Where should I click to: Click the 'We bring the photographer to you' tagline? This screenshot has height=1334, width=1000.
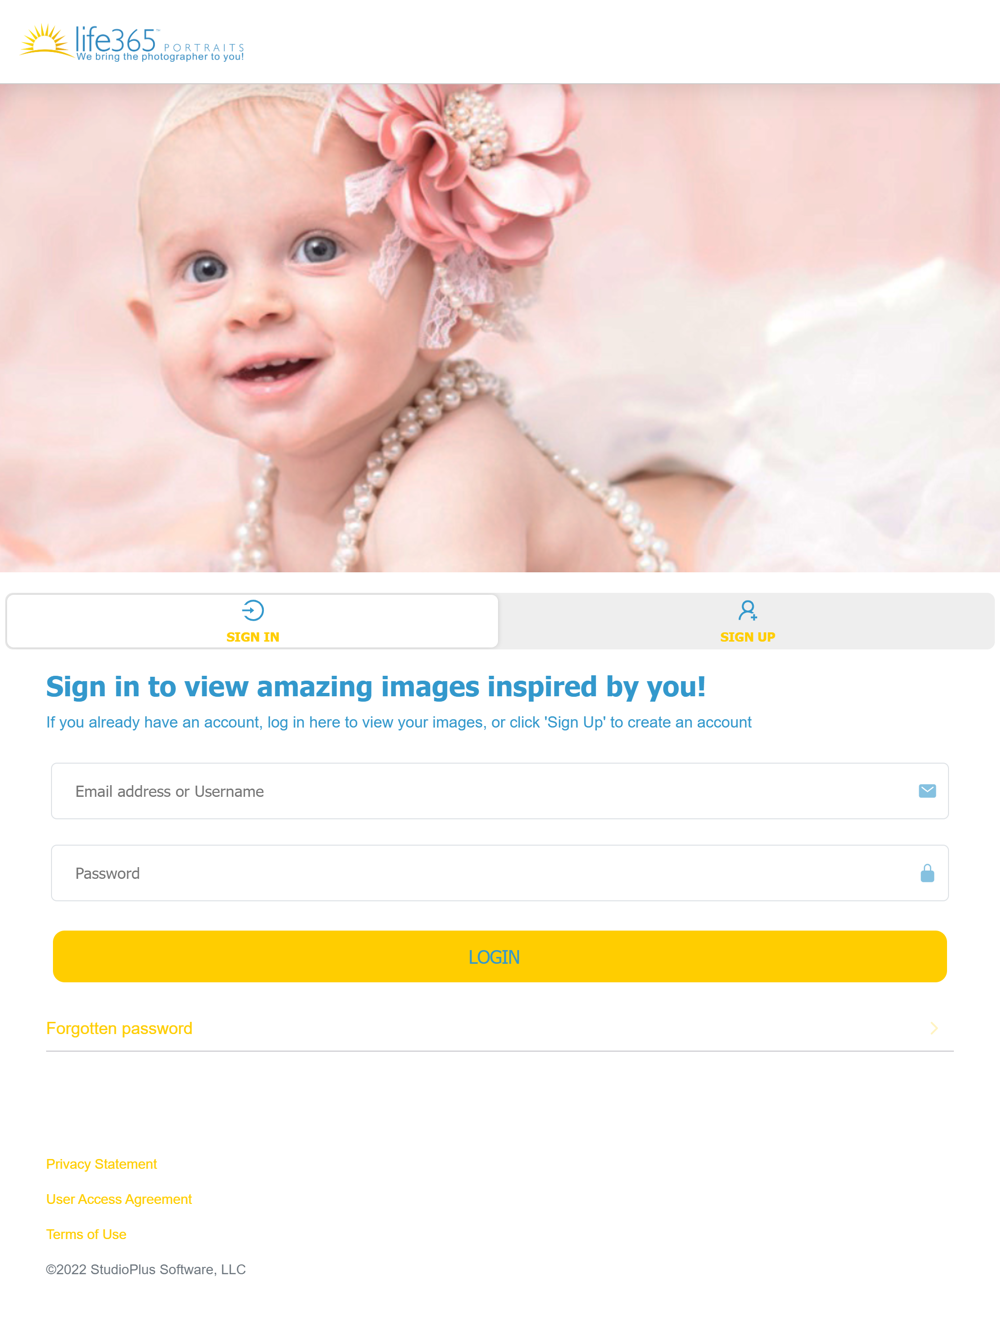coord(160,57)
